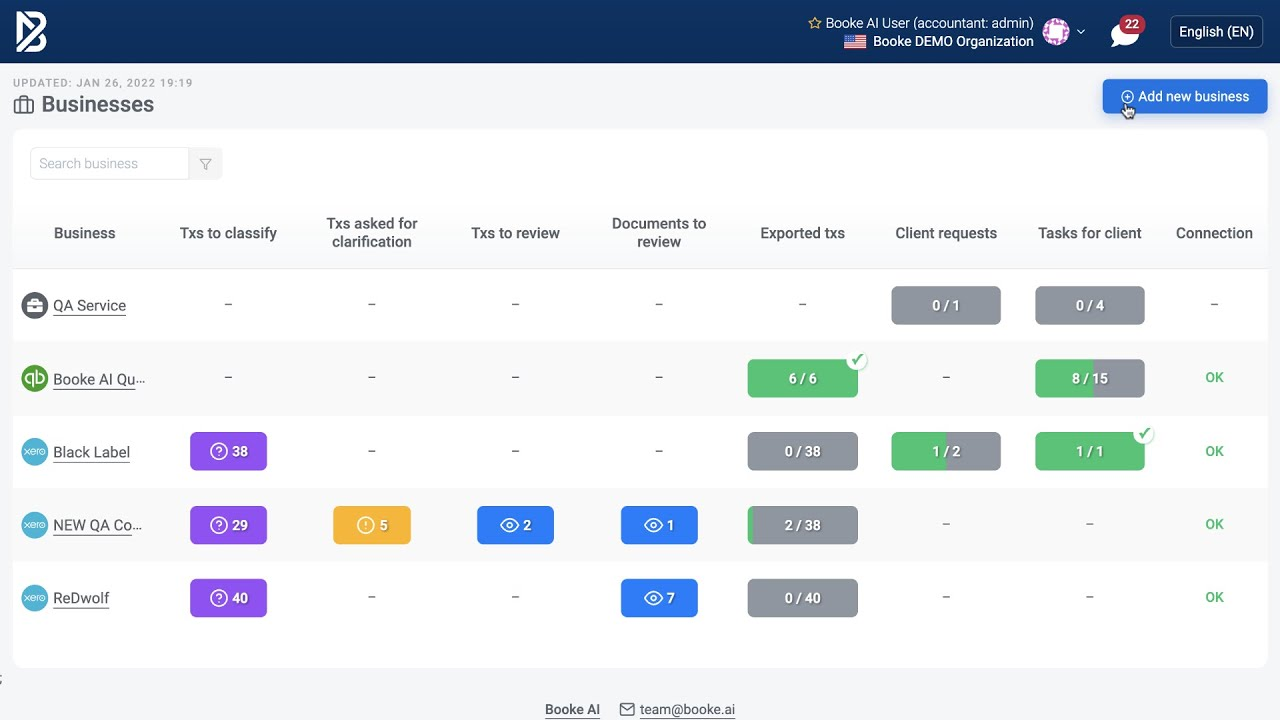Click the orange clarification badge showing 5
This screenshot has width=1280, height=720.
(x=372, y=524)
